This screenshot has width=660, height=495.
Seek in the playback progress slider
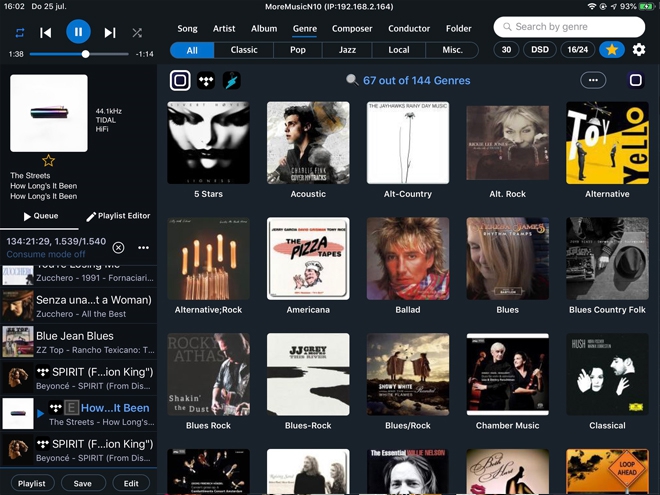point(79,54)
